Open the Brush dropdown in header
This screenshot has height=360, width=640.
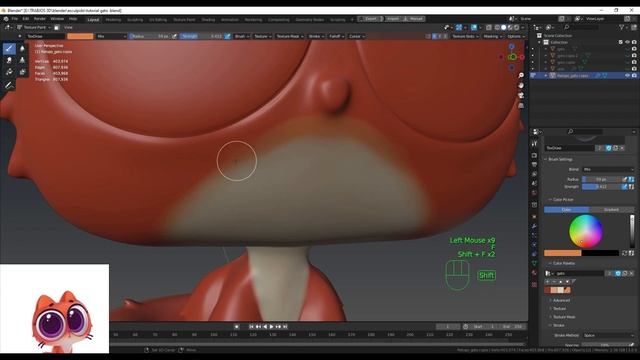click(x=242, y=36)
